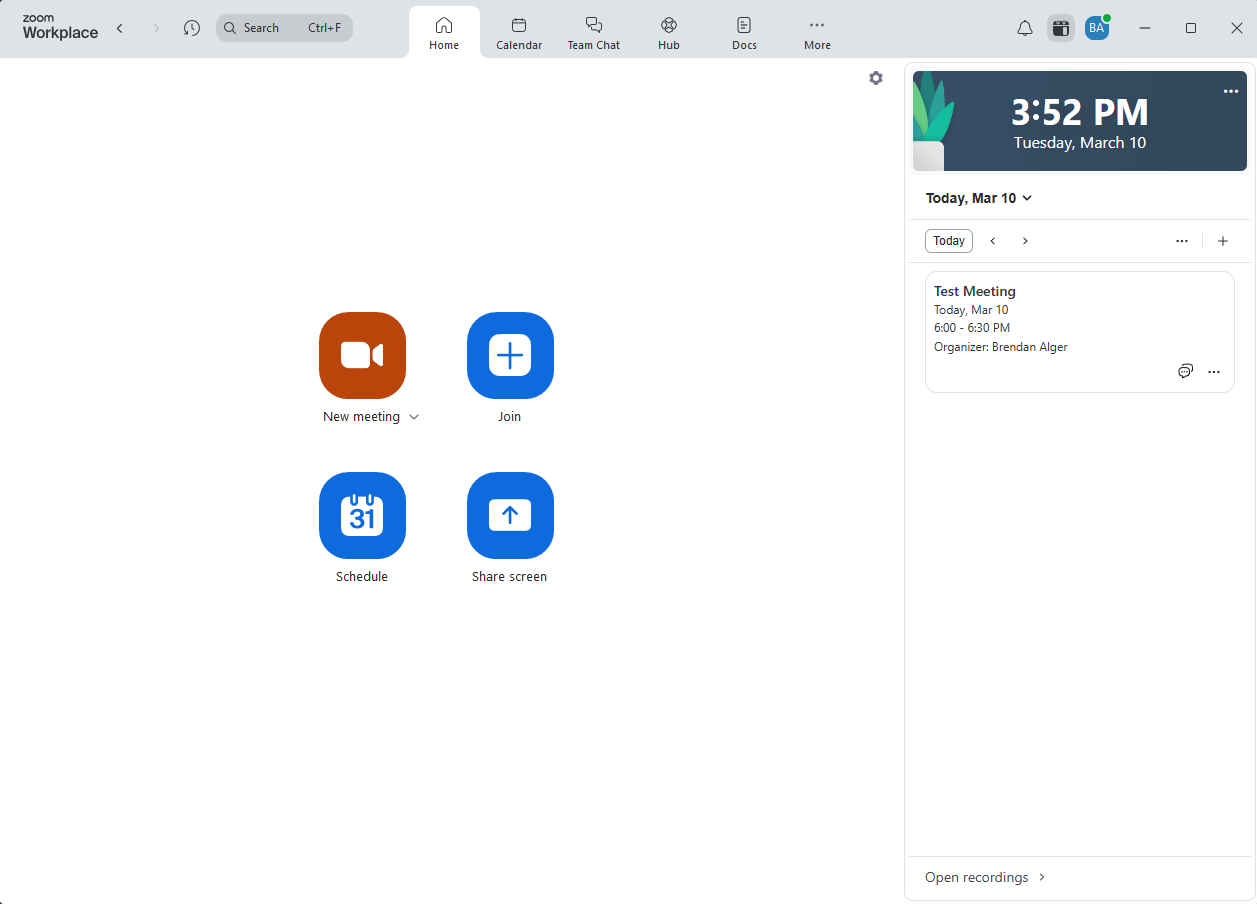Open the Schedule meeting icon
Screen dimensions: 1257x904
point(362,516)
